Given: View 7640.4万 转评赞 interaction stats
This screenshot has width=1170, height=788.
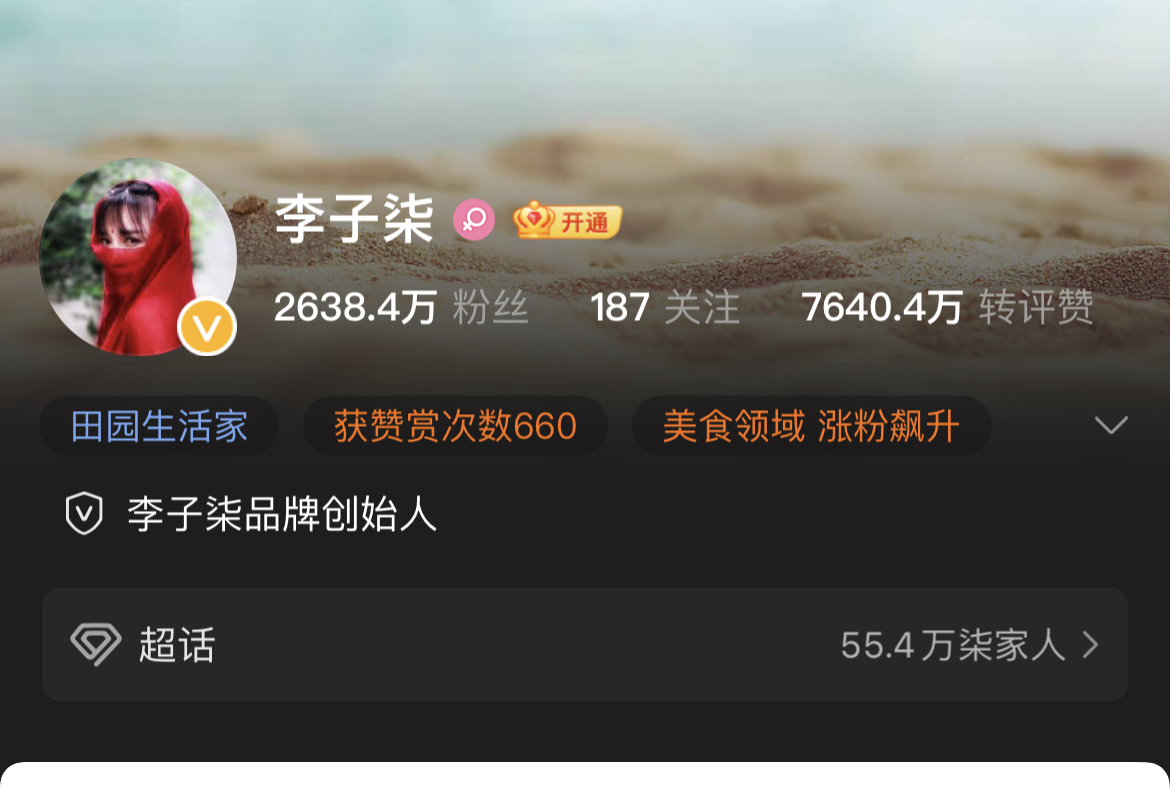Looking at the screenshot, I should [x=948, y=307].
